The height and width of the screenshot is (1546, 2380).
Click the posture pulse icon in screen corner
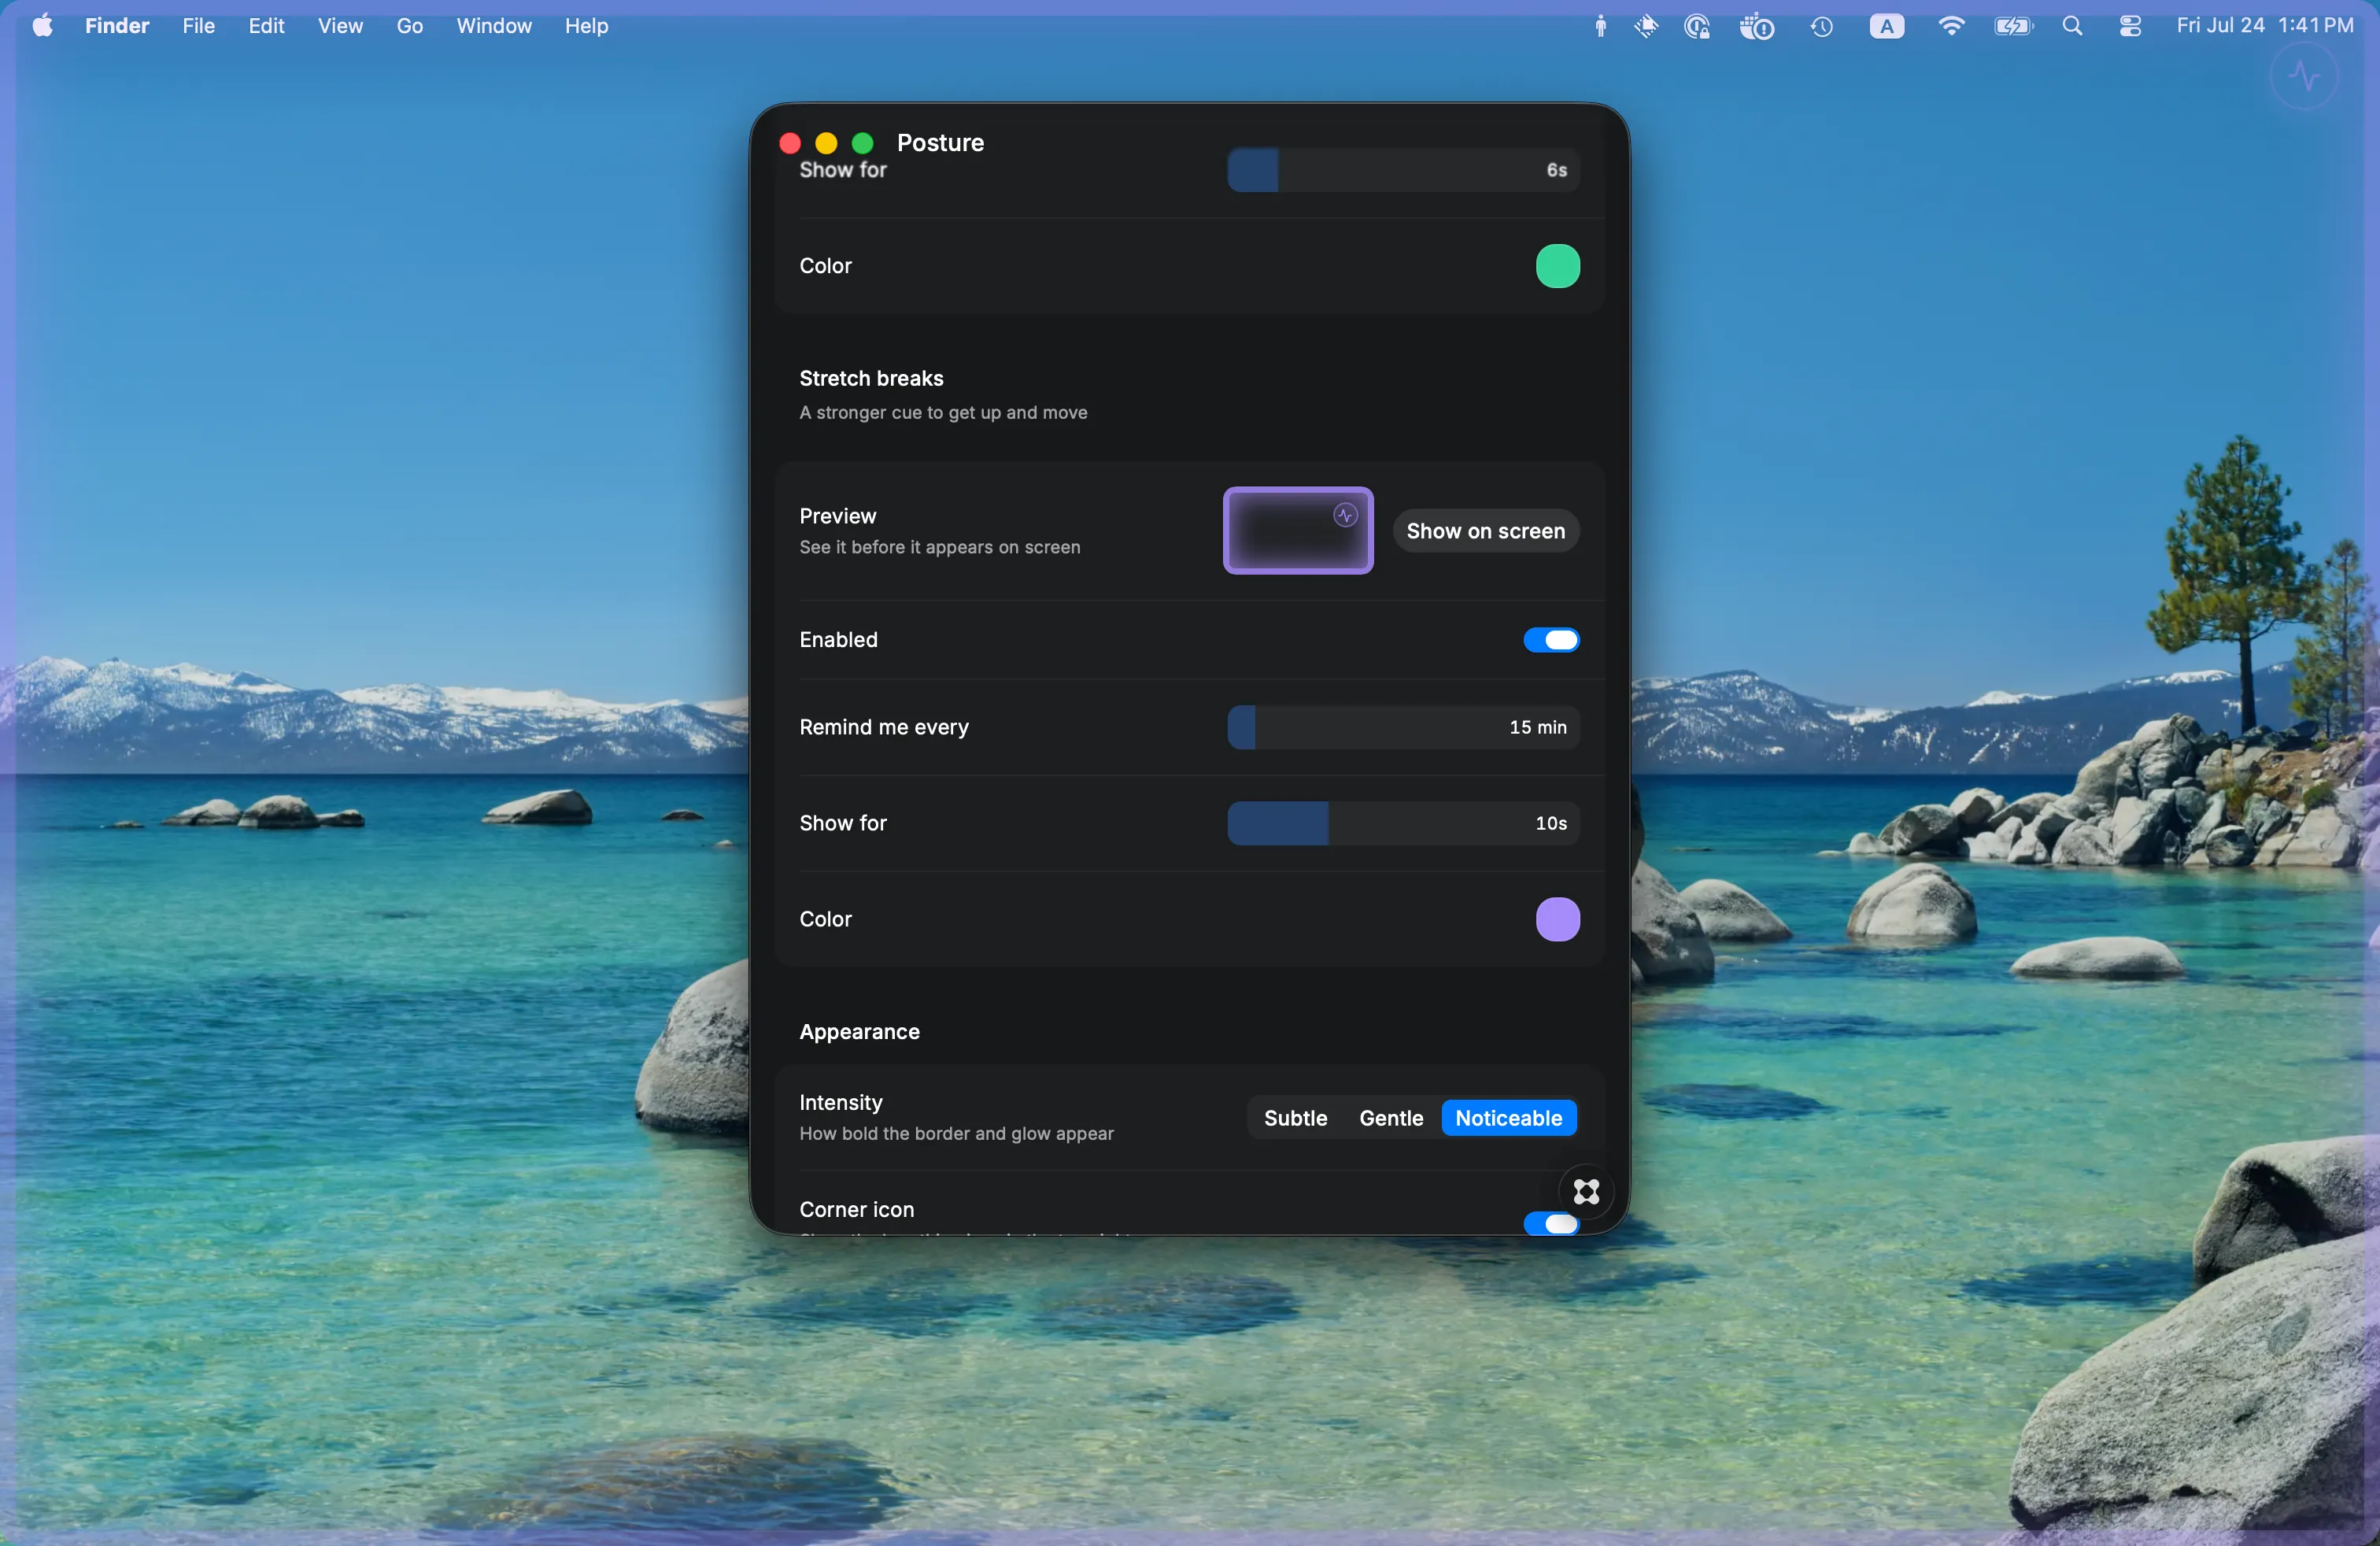pyautogui.click(x=2304, y=76)
